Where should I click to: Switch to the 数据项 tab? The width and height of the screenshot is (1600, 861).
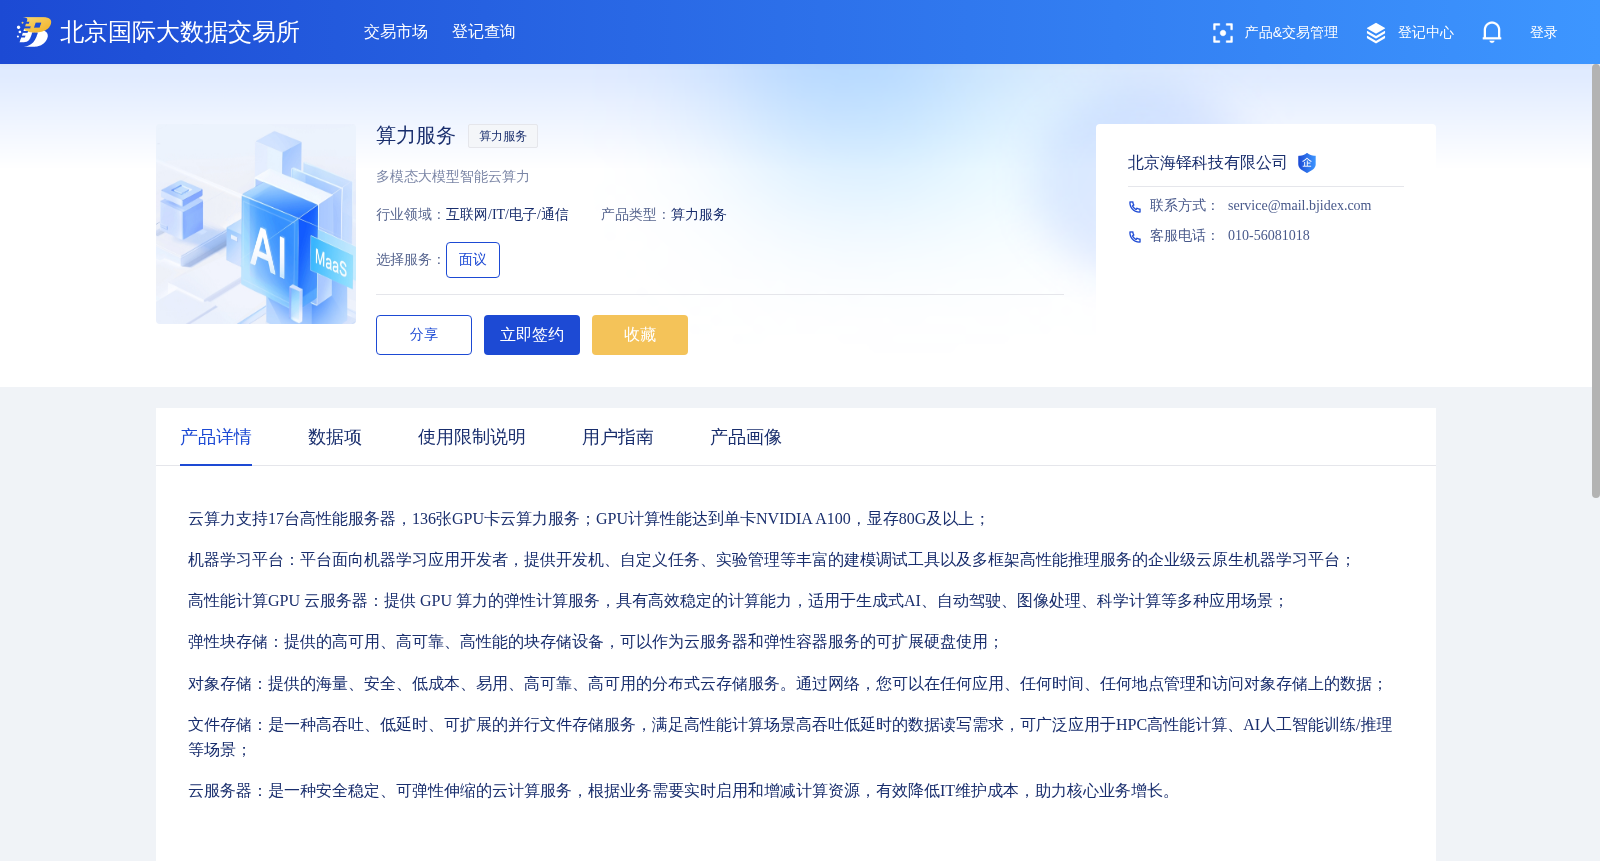(335, 437)
